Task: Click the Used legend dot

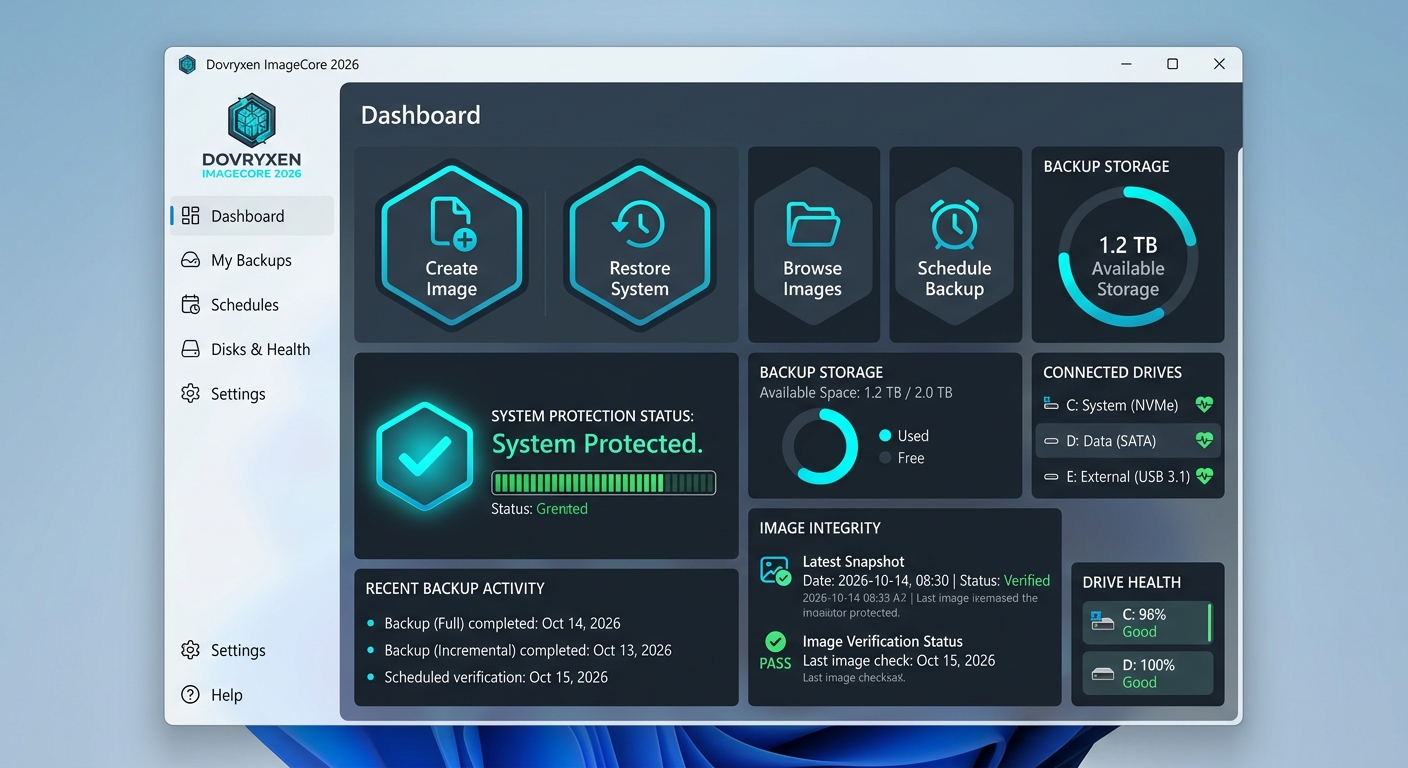Action: pyautogui.click(x=885, y=436)
